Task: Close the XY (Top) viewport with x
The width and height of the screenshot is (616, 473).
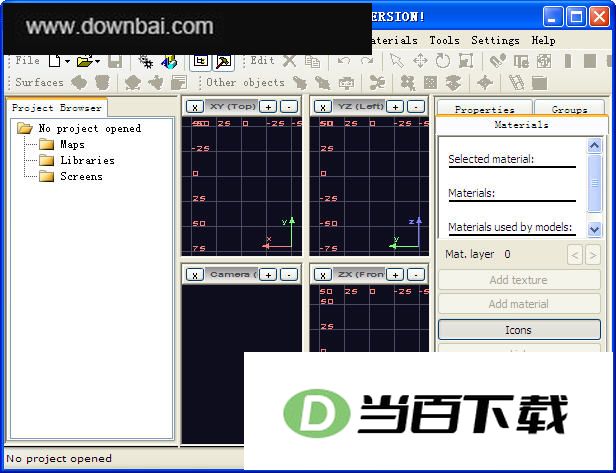Action: pos(195,106)
